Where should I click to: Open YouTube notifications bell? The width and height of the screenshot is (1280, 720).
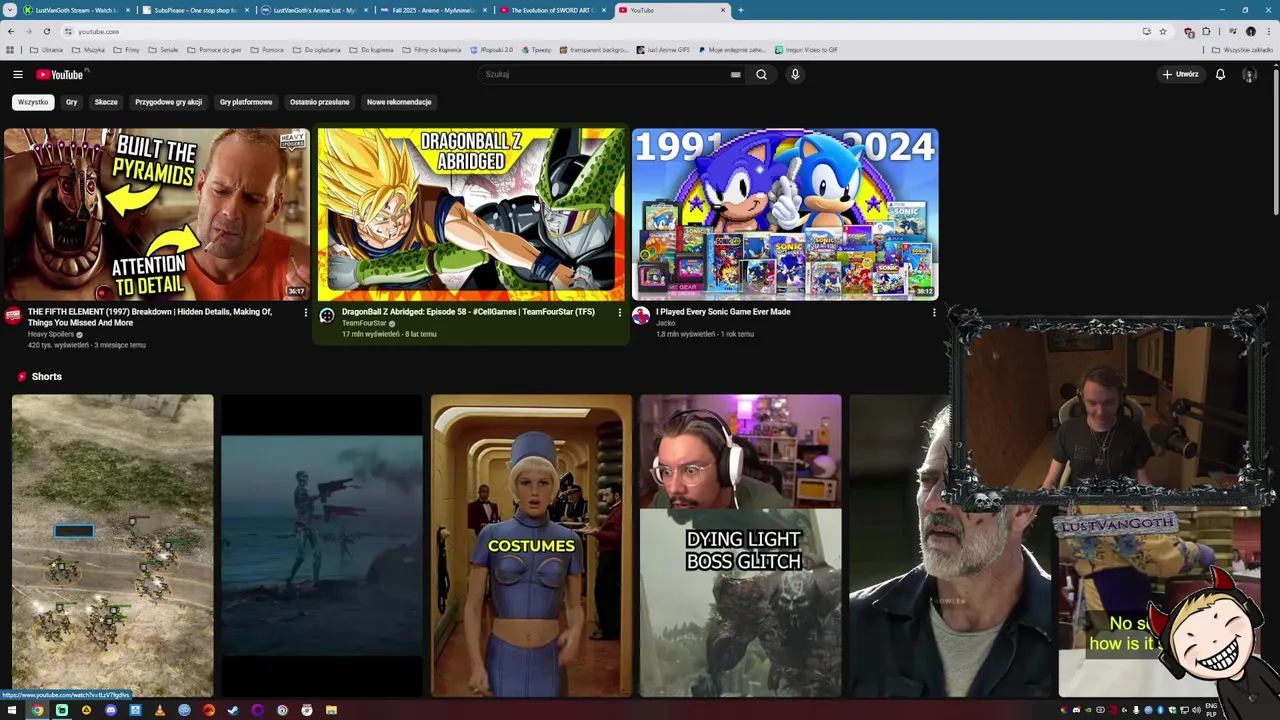click(1220, 74)
